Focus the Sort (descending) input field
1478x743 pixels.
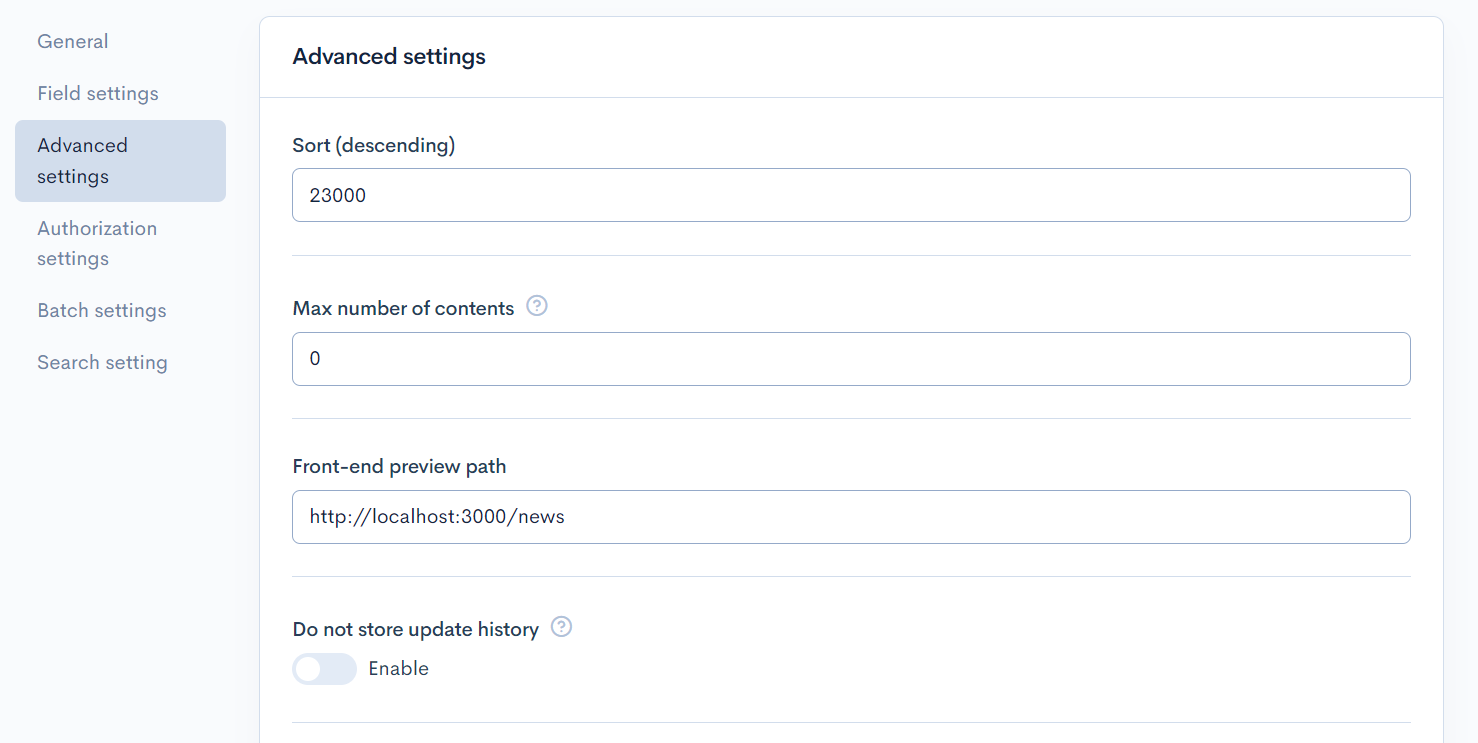(850, 195)
